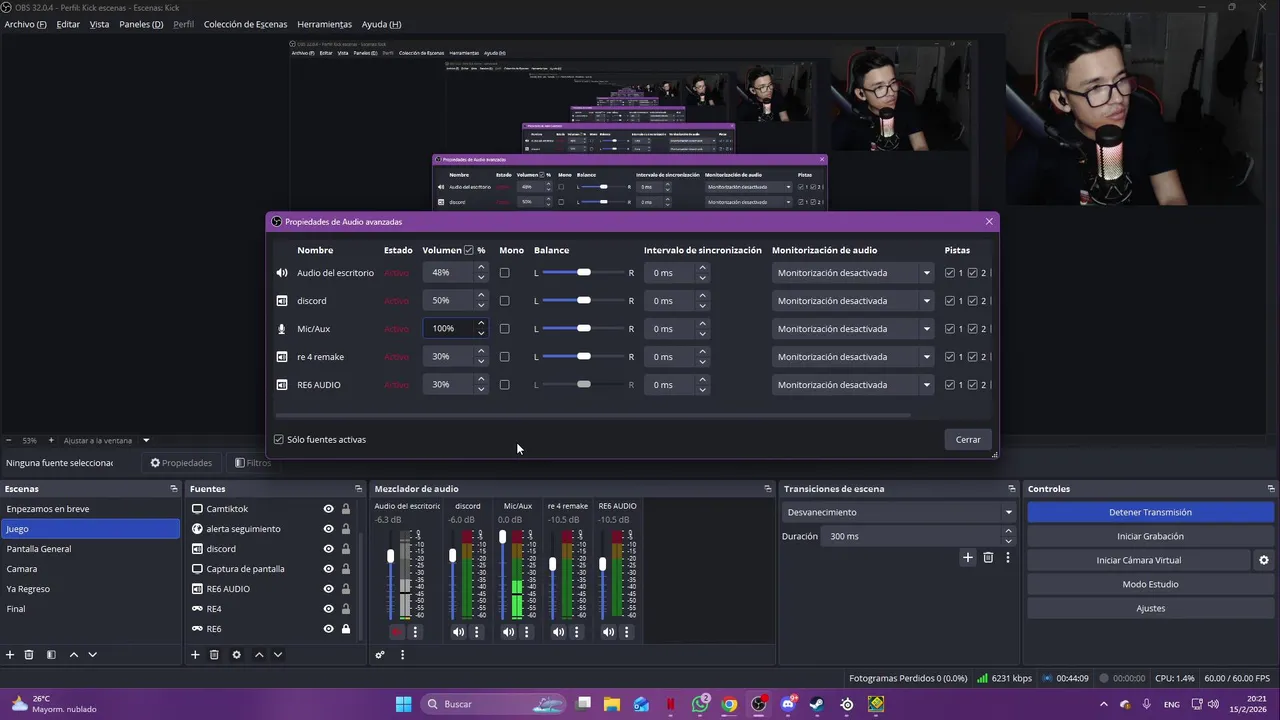1280x720 pixels.
Task: Open Google Chrome from the taskbar
Action: pyautogui.click(x=729, y=704)
